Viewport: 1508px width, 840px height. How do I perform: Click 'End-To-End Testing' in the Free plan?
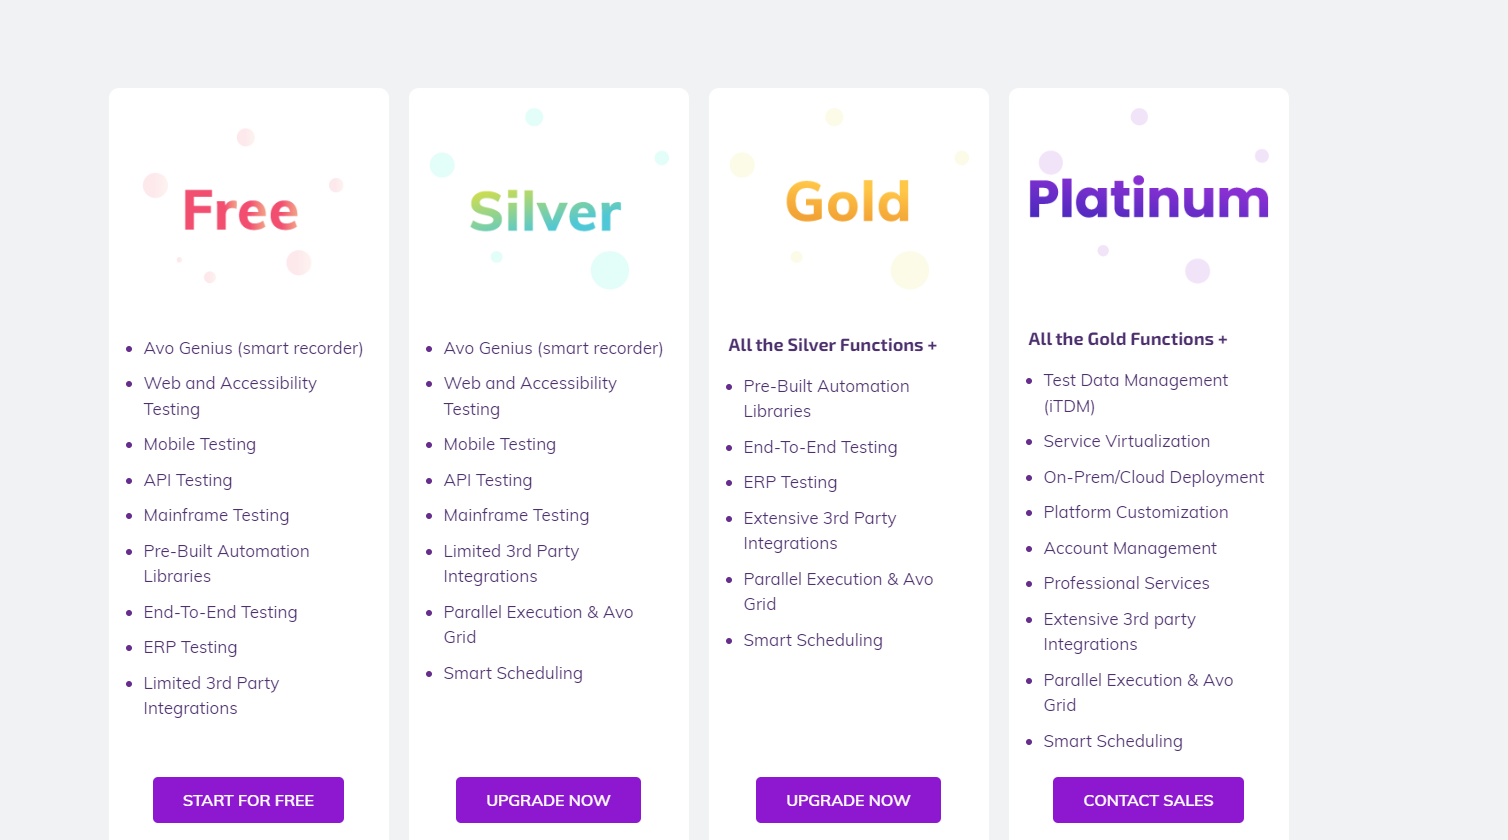coord(220,612)
